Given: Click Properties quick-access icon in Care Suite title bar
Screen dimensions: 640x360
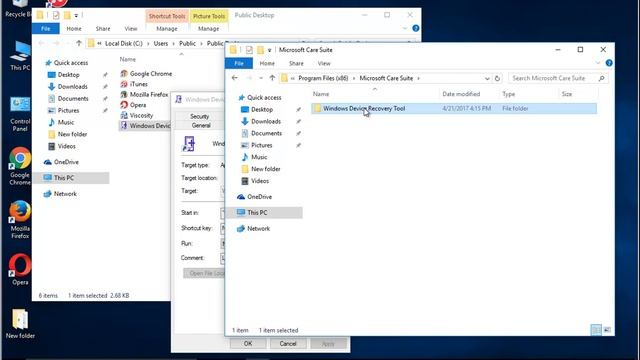Looking at the screenshot, I should [x=249, y=50].
